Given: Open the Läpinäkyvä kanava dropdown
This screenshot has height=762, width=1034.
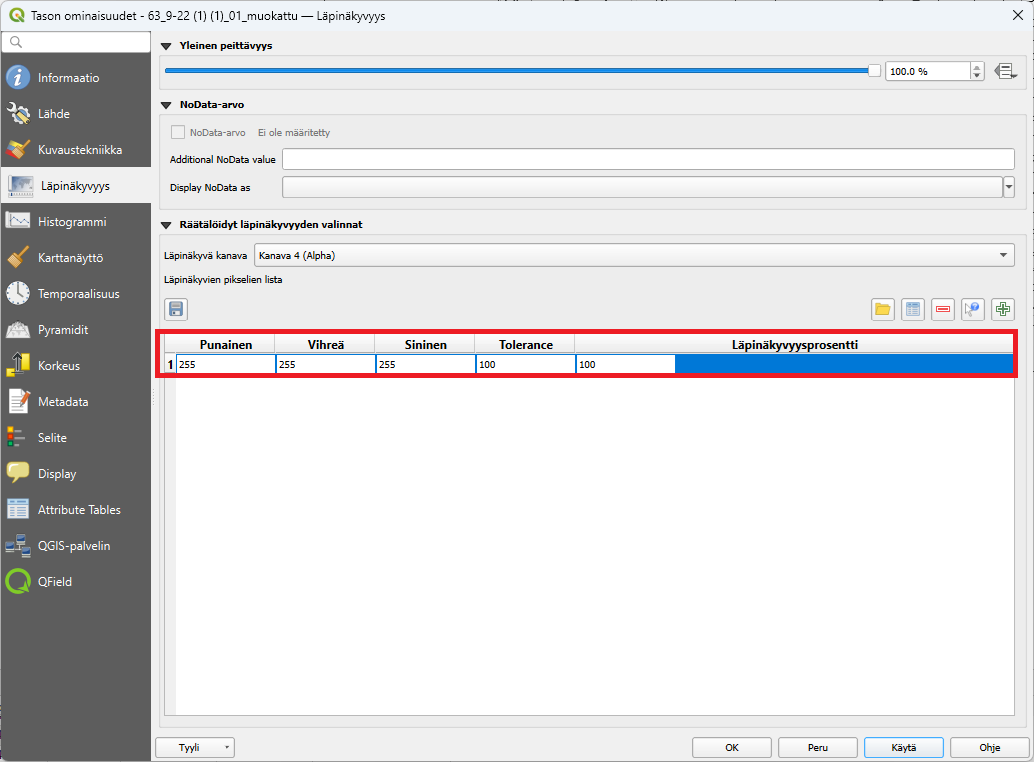Looking at the screenshot, I should (x=634, y=255).
